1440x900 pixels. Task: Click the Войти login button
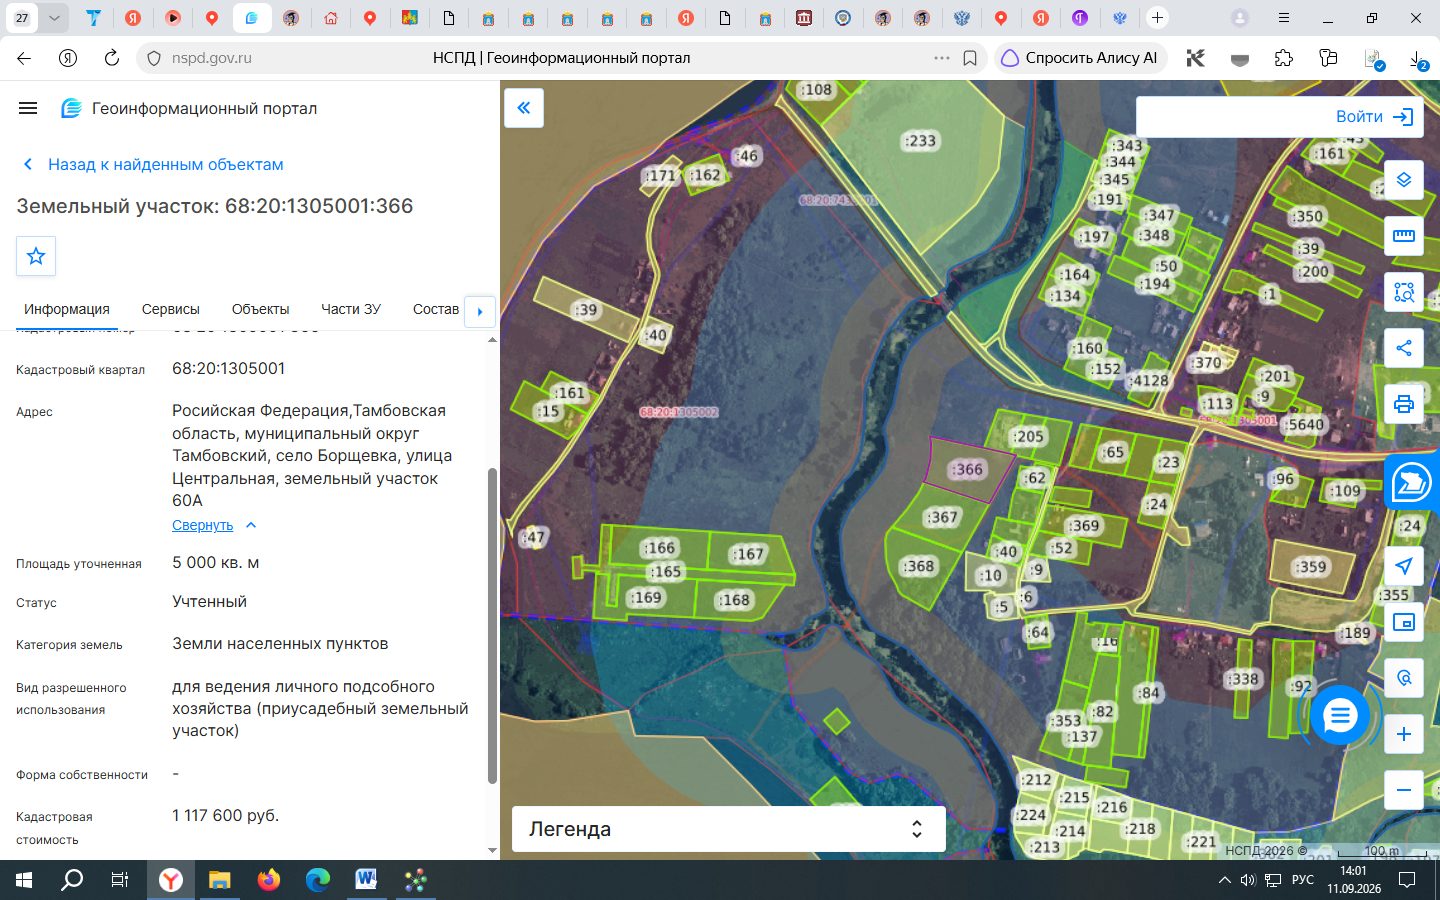click(1374, 117)
